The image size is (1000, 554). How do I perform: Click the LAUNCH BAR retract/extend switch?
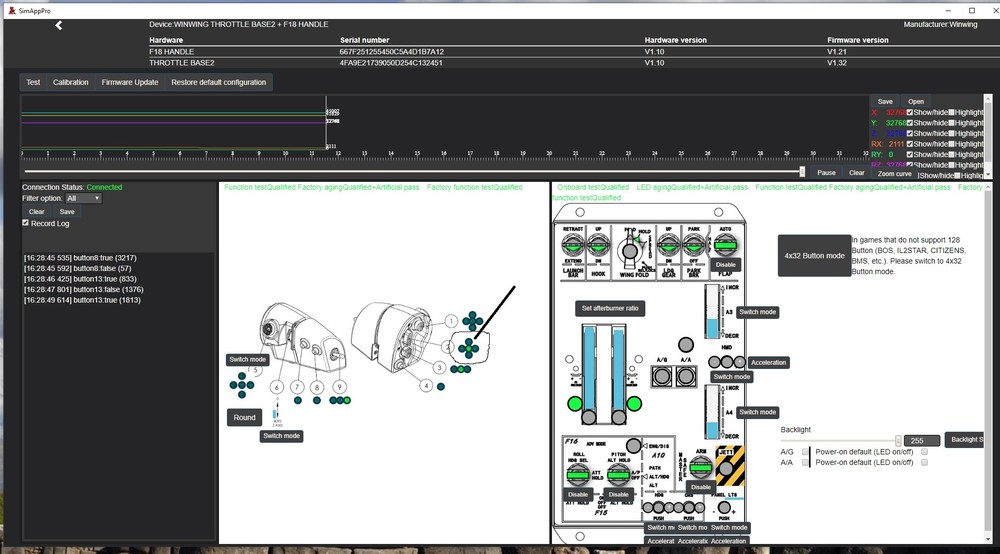point(573,245)
